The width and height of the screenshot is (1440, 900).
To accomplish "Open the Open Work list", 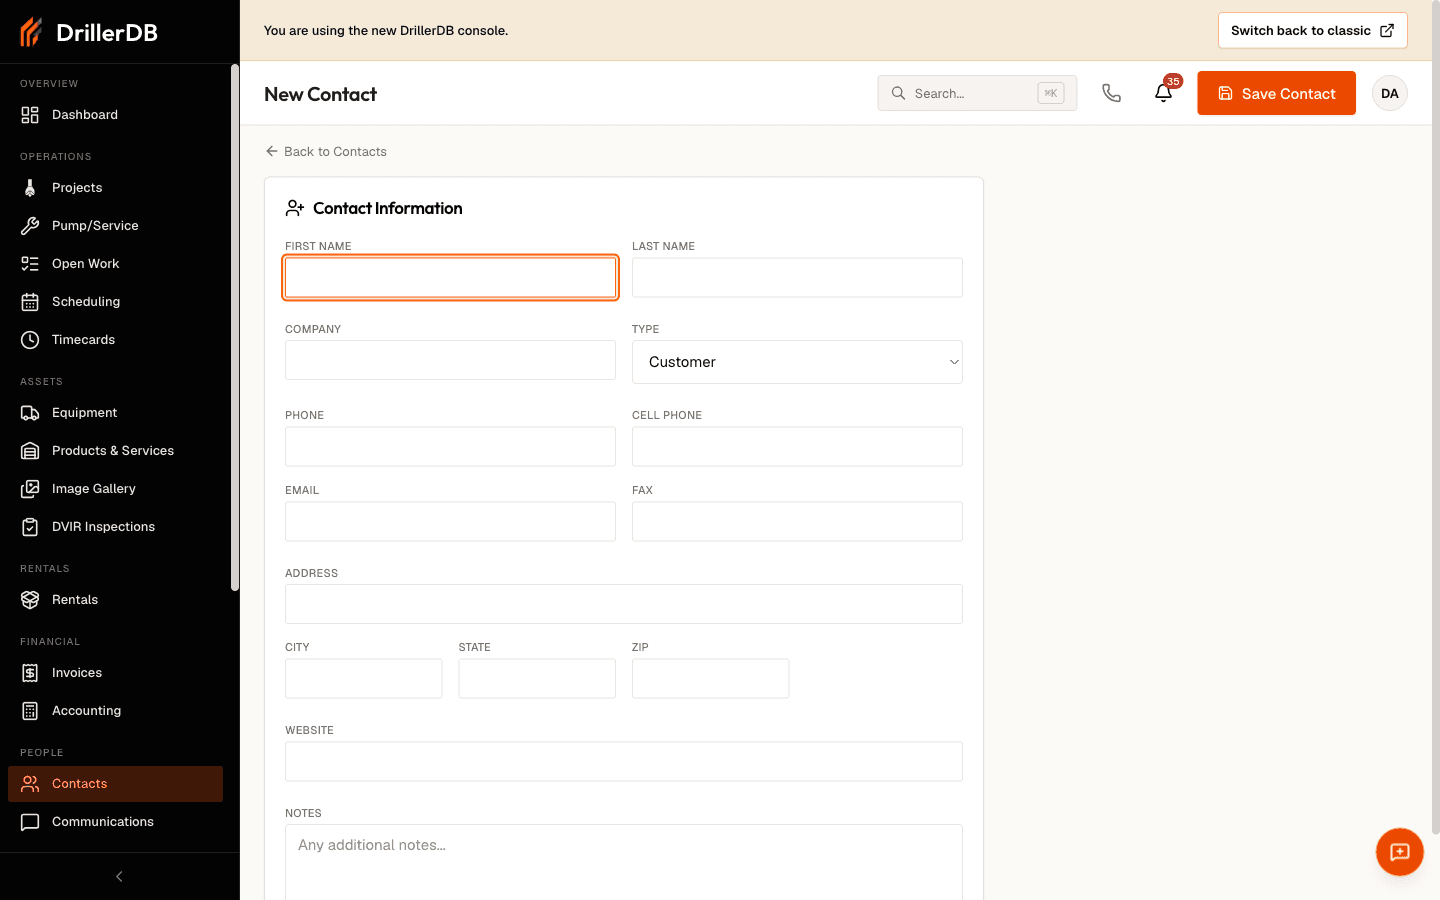I will 115,264.
